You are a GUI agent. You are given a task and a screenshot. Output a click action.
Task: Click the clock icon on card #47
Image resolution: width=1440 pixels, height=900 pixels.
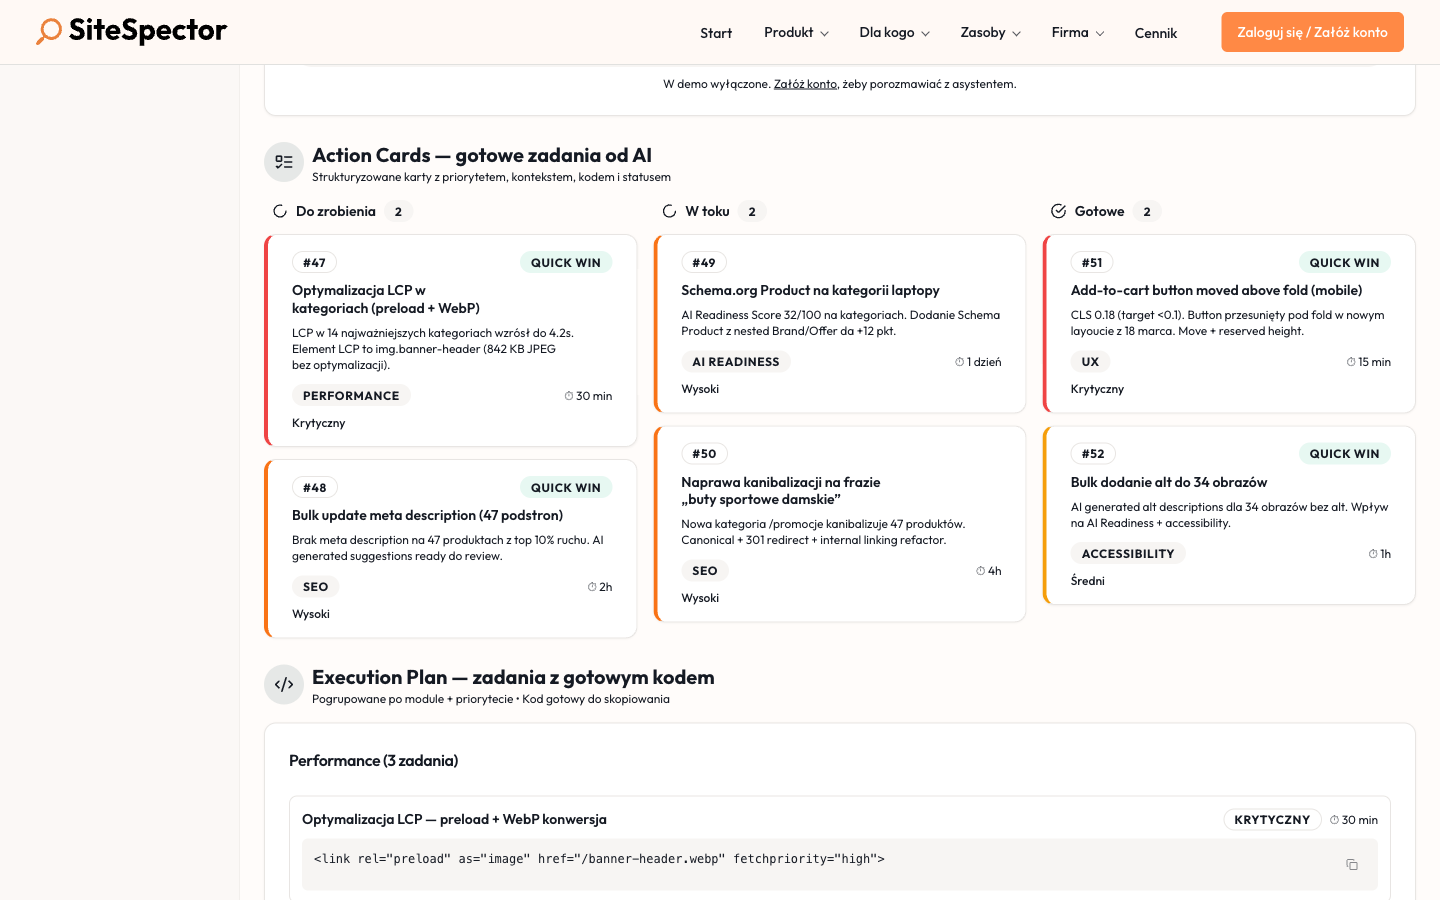(567, 395)
